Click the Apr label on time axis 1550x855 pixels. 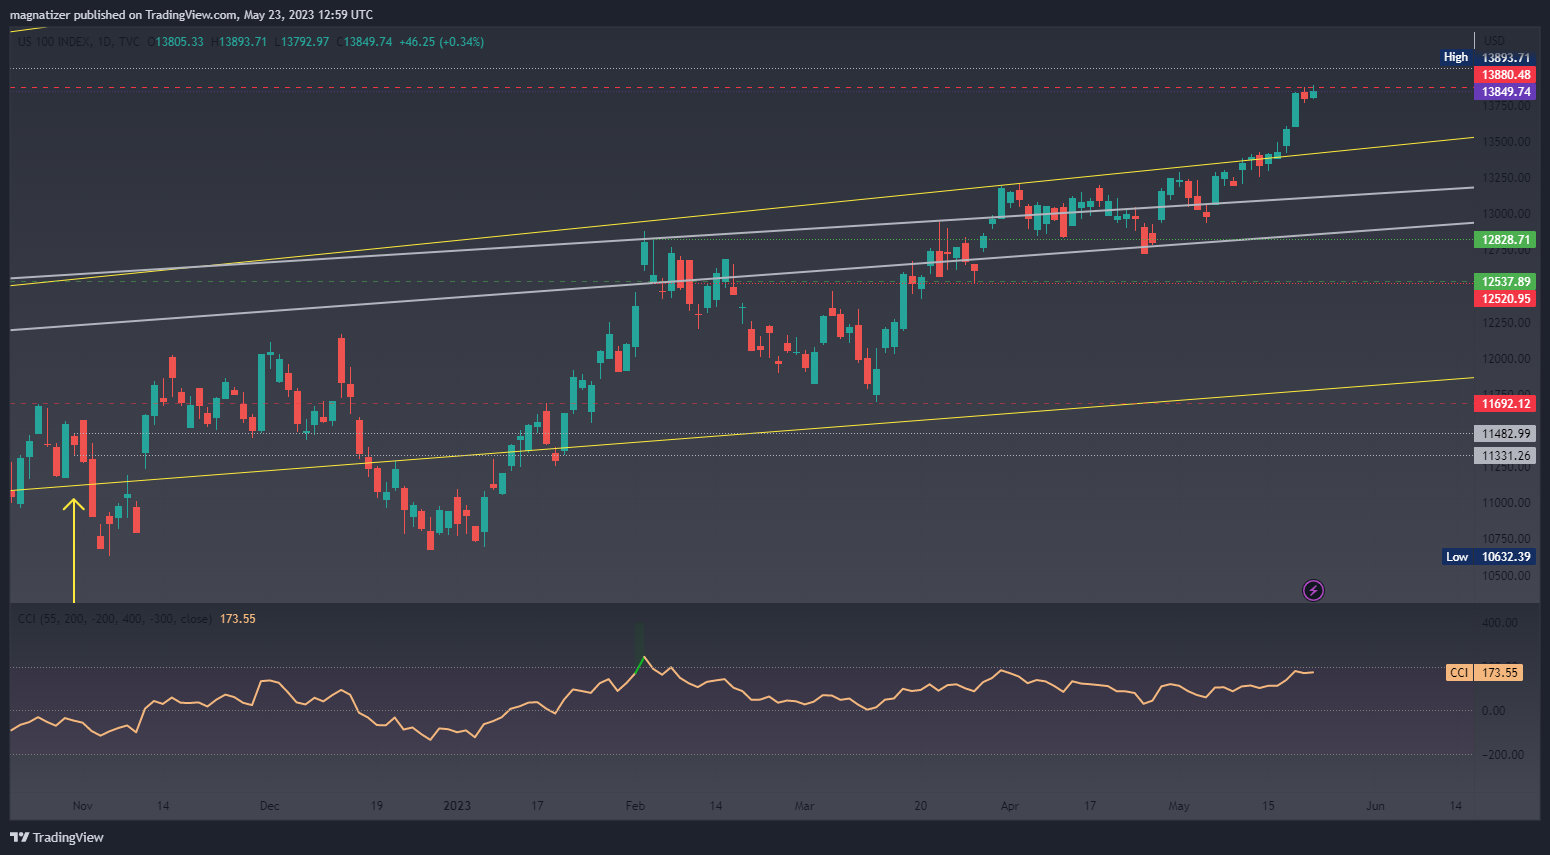[x=1010, y=806]
